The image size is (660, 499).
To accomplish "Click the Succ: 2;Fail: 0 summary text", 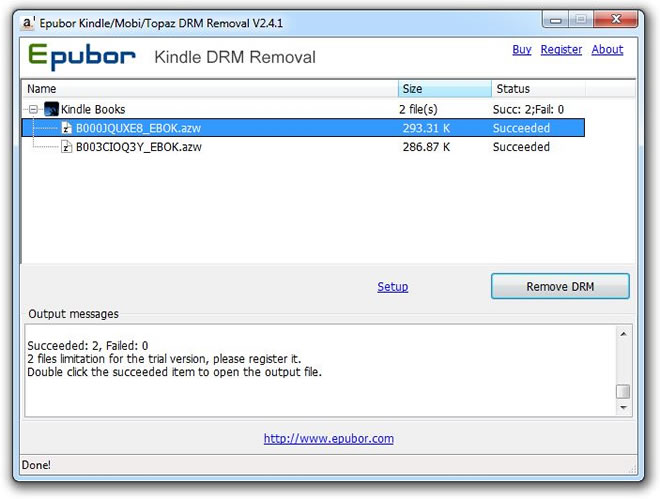I will 528,109.
